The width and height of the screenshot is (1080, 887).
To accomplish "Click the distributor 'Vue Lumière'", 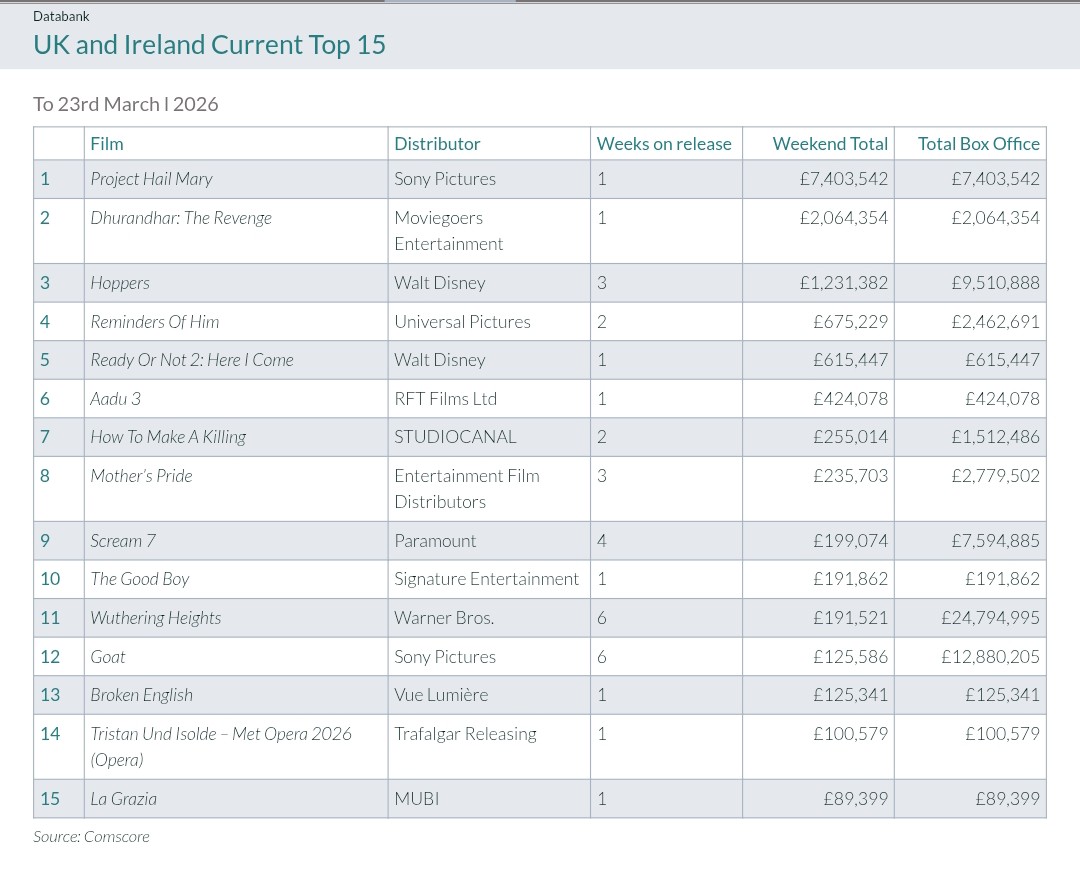I will click(441, 695).
